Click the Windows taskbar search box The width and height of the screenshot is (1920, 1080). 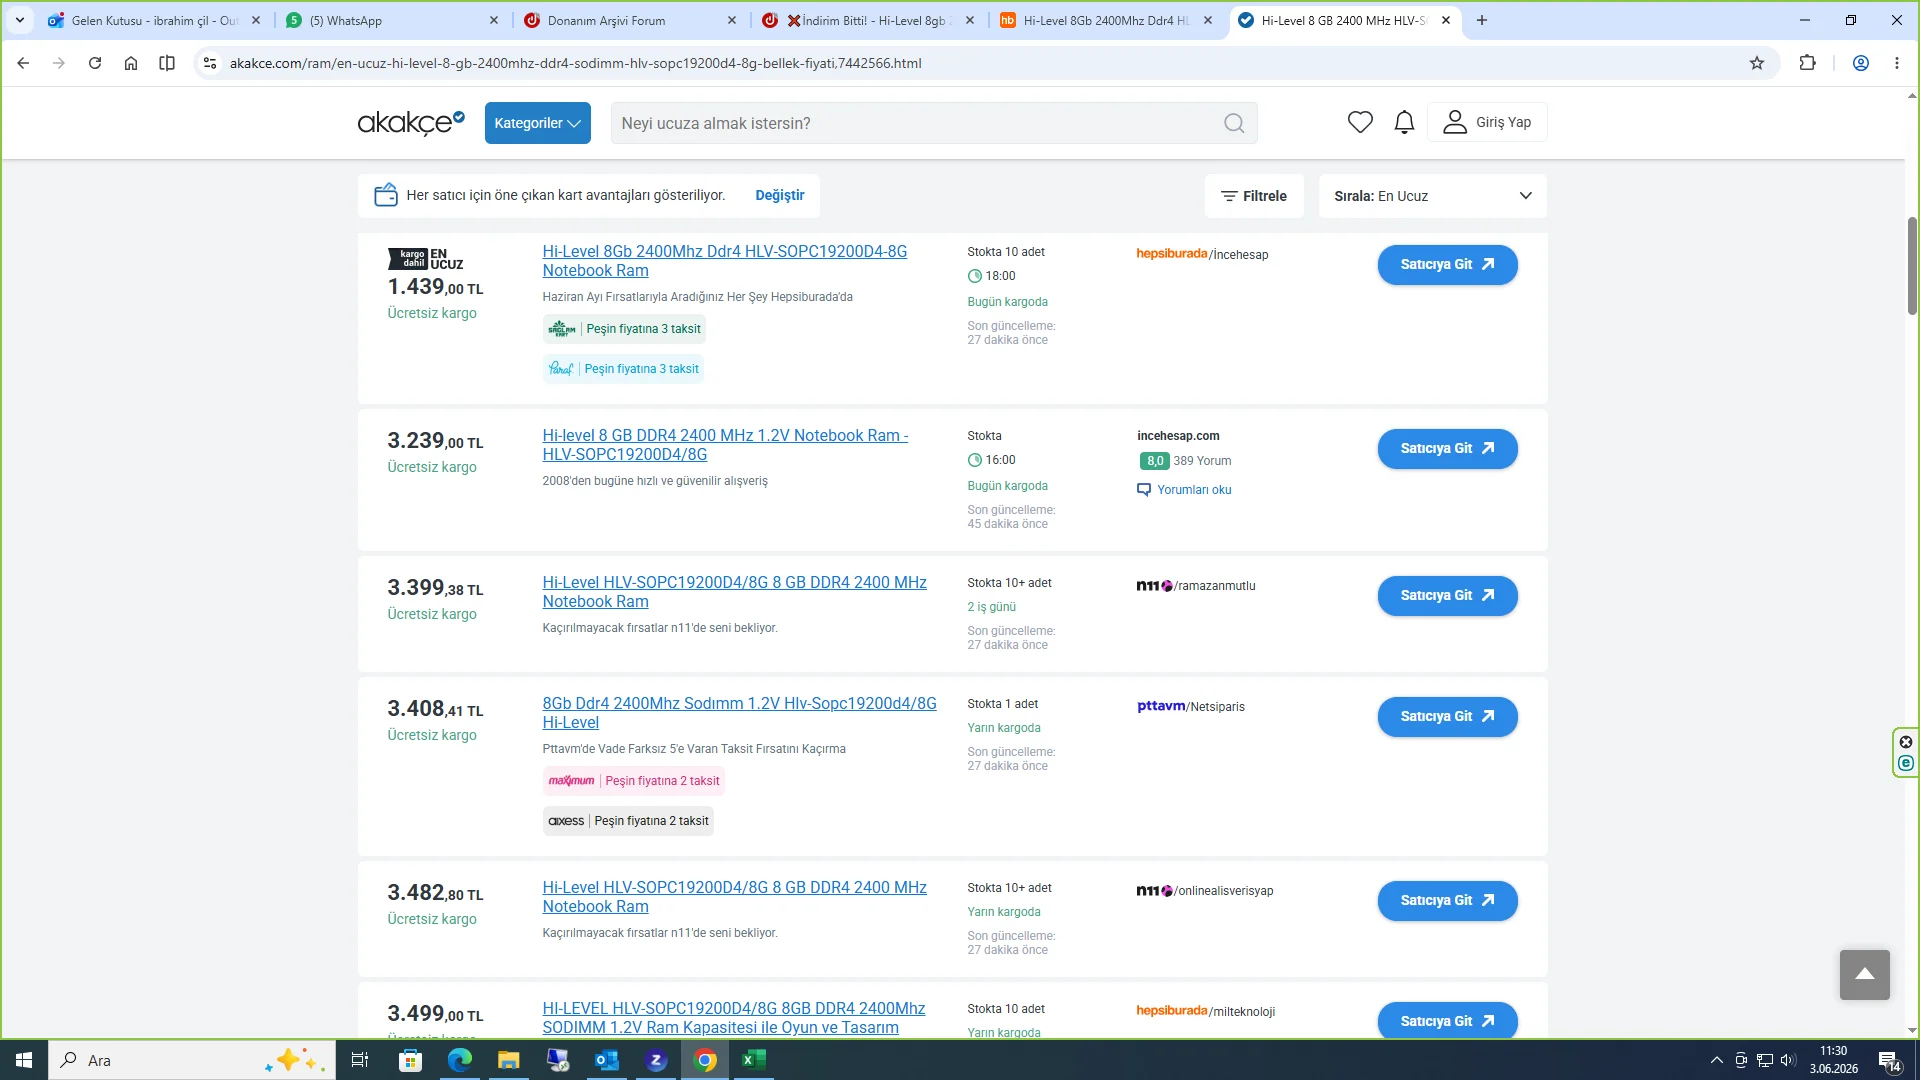pos(192,1060)
